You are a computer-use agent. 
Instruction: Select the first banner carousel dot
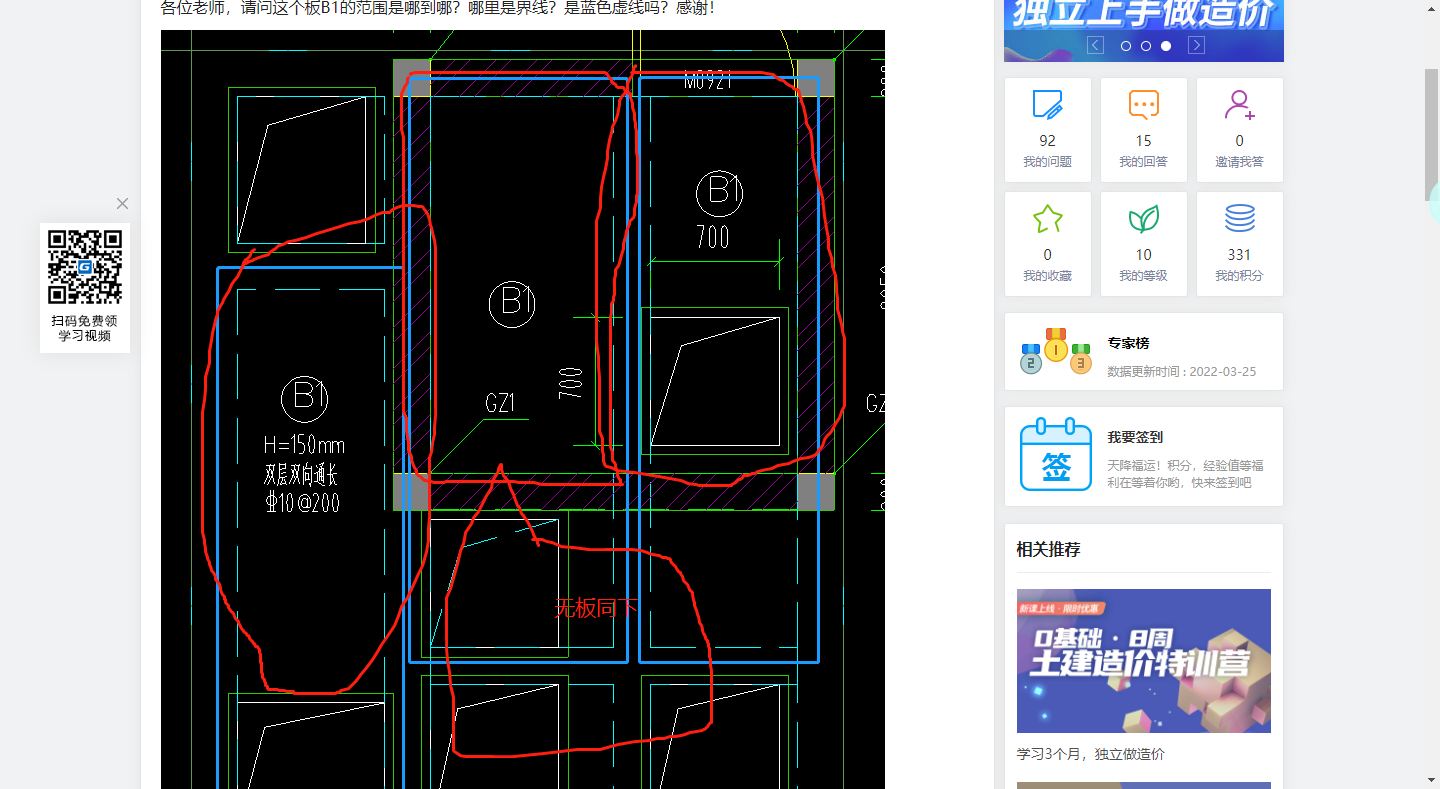(x=1126, y=46)
